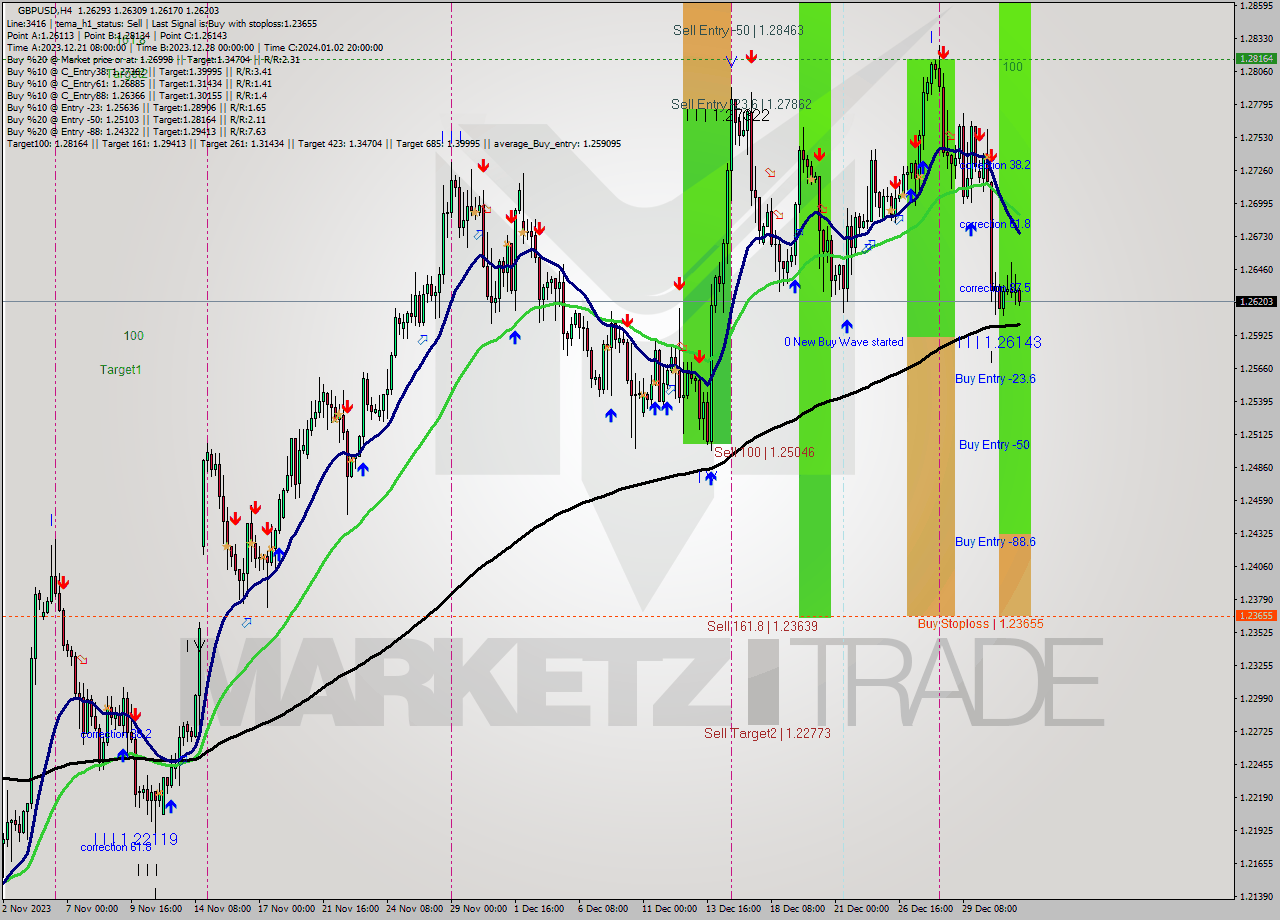This screenshot has height=920, width=1280.
Task: Click the '1 Dec 16:00' date label
Action: (539, 909)
